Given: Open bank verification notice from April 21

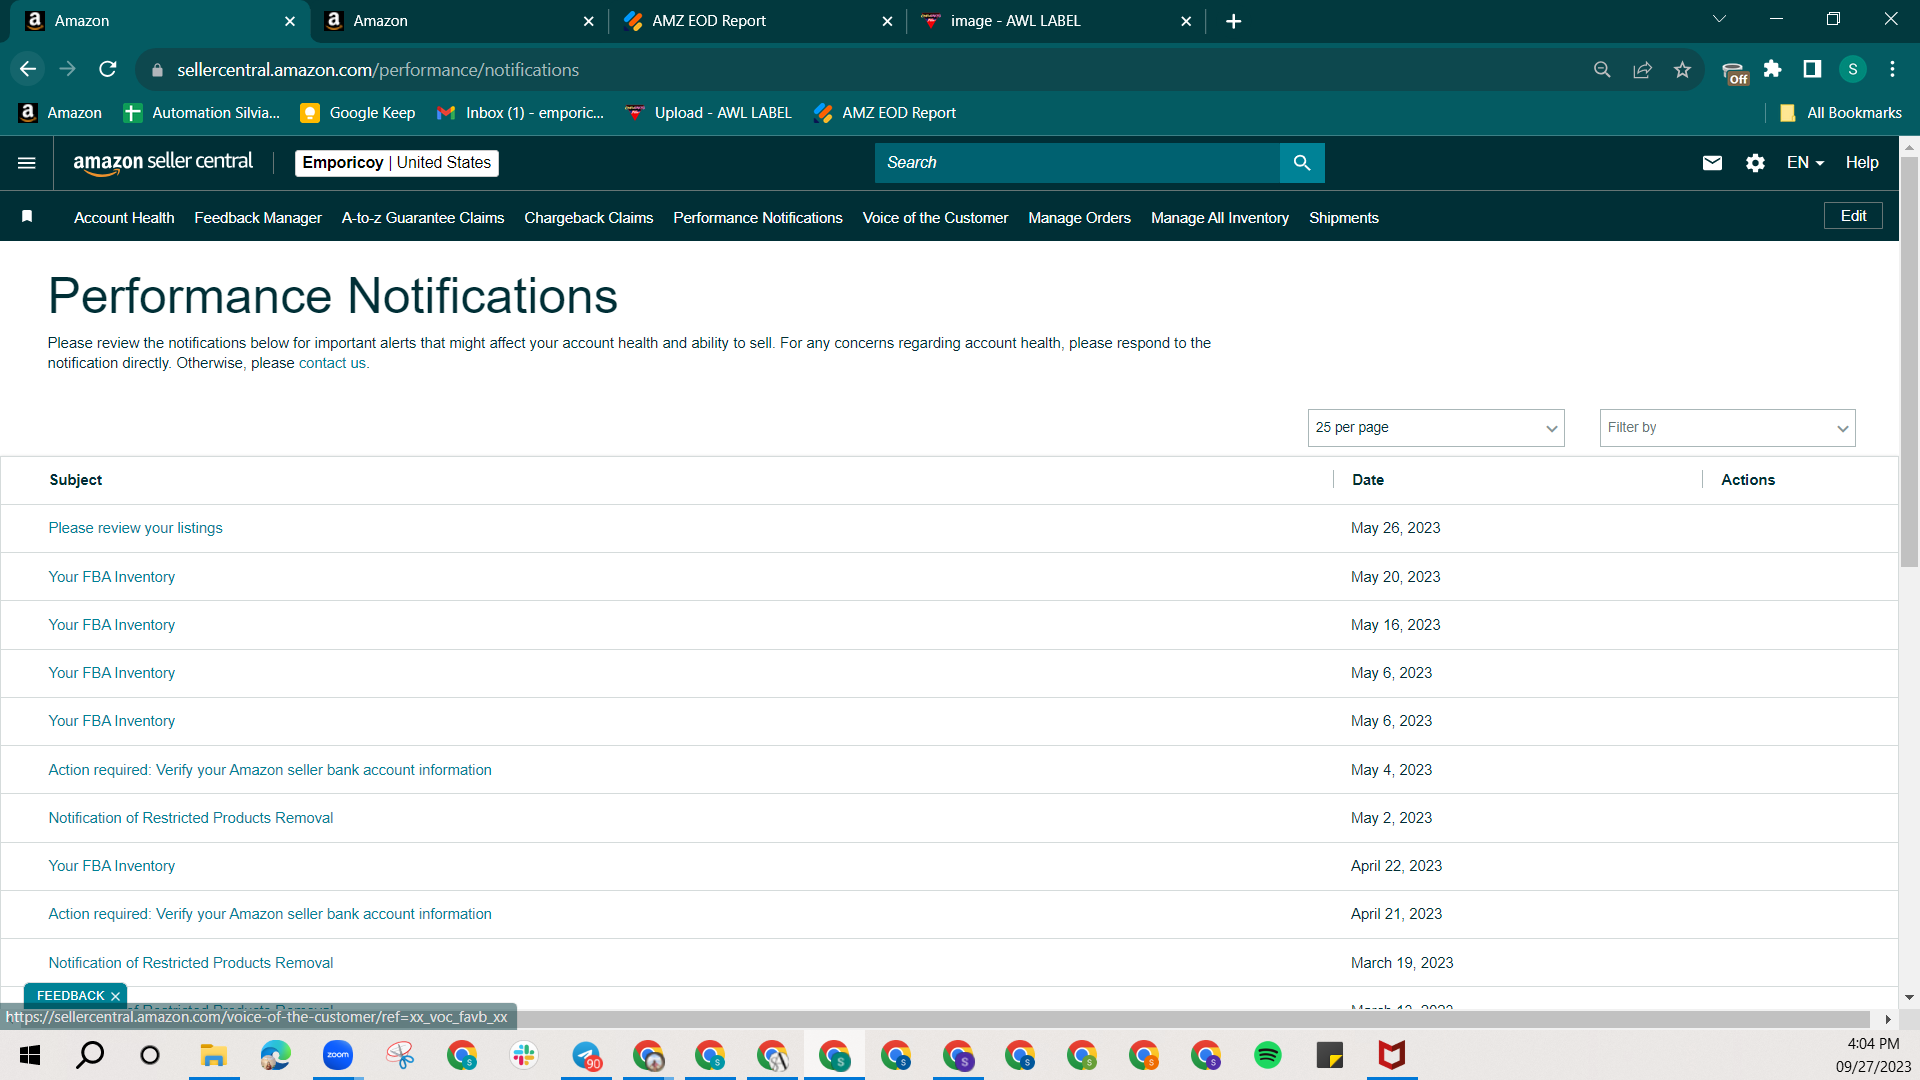Looking at the screenshot, I should [270, 914].
